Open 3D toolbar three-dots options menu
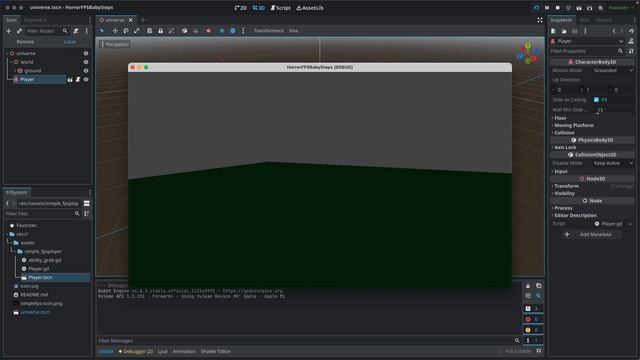This screenshot has width=640, height=360. 243,31
